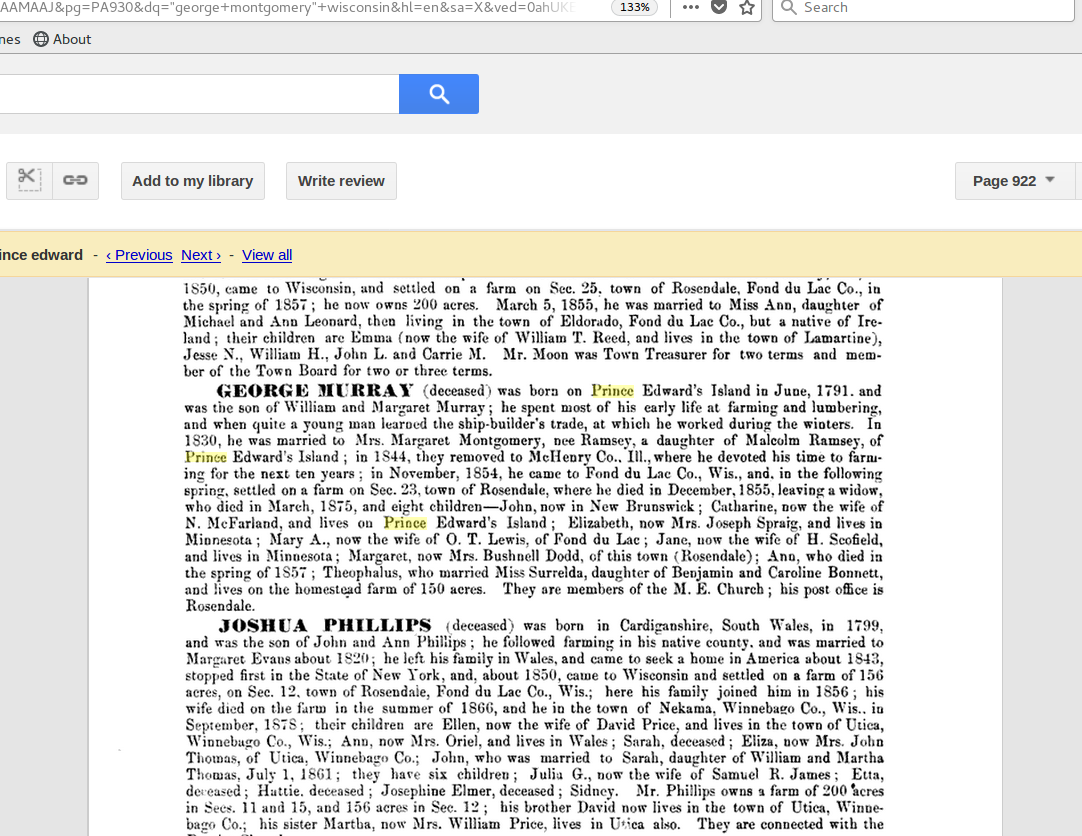Viewport: 1082px width, 836px height.
Task: Click in the browser Search field
Action: [930, 8]
